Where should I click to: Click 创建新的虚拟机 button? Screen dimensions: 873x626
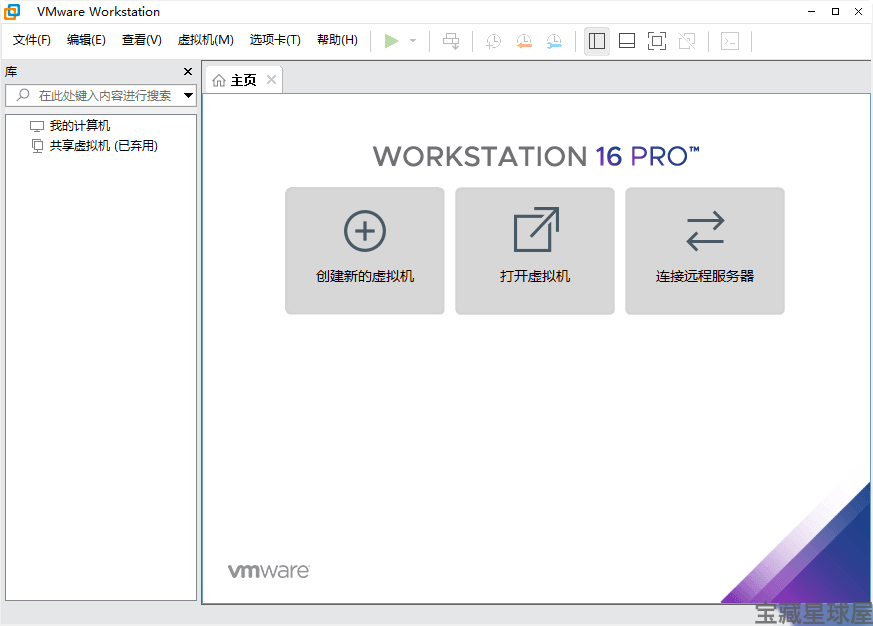pyautogui.click(x=365, y=251)
